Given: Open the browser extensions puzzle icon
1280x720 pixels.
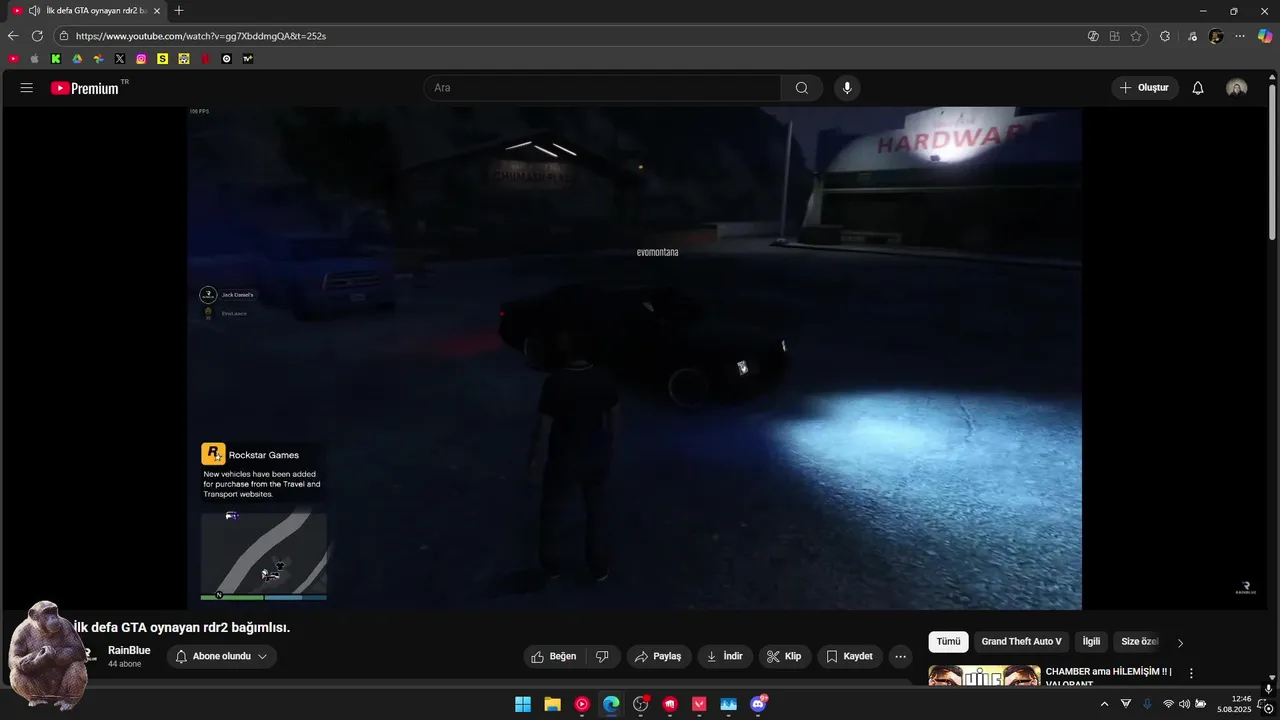Looking at the screenshot, I should pyautogui.click(x=1165, y=36).
